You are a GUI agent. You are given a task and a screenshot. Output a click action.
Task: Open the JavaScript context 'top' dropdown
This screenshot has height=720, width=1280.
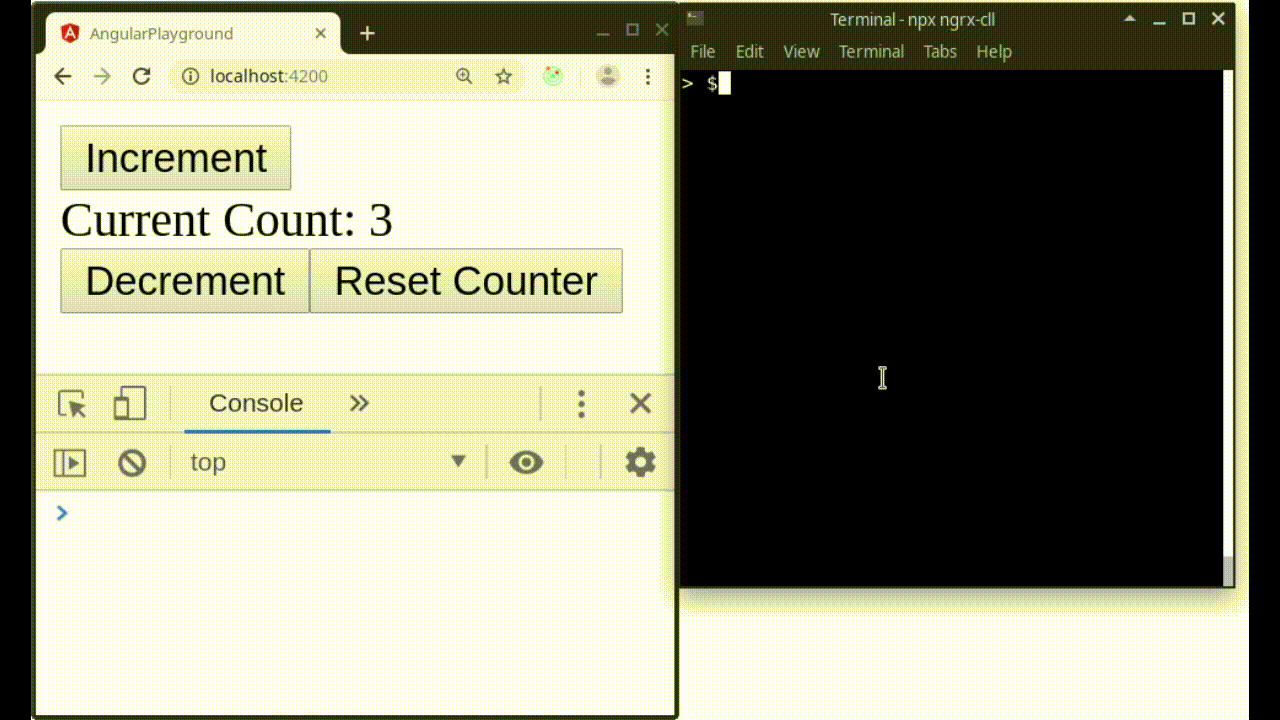(328, 462)
